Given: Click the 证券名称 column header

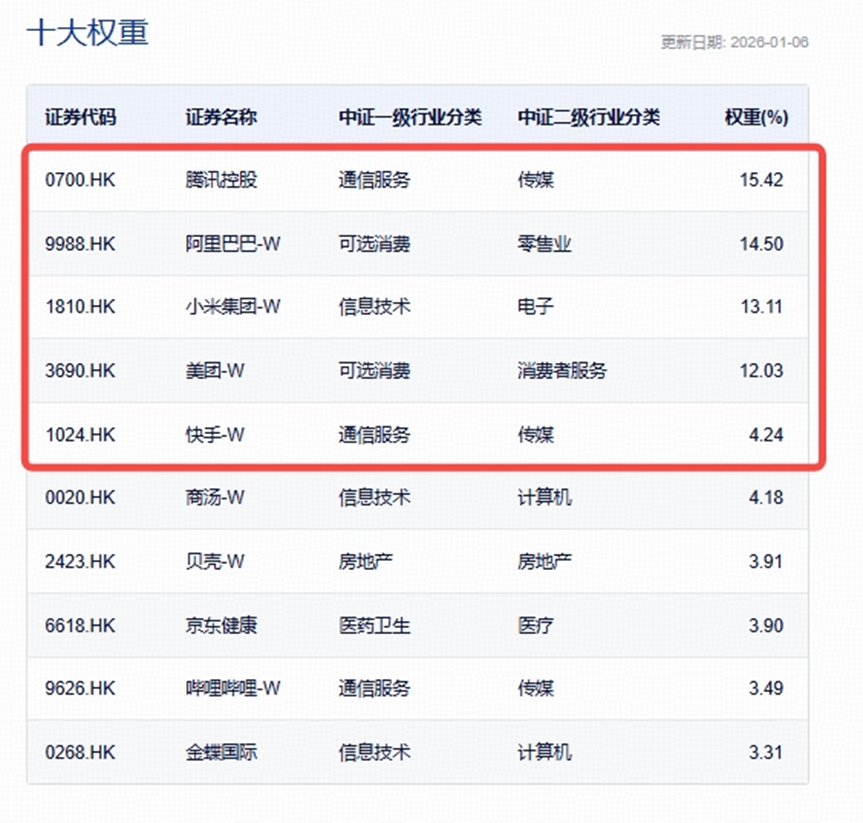Looking at the screenshot, I should pyautogui.click(x=222, y=117).
